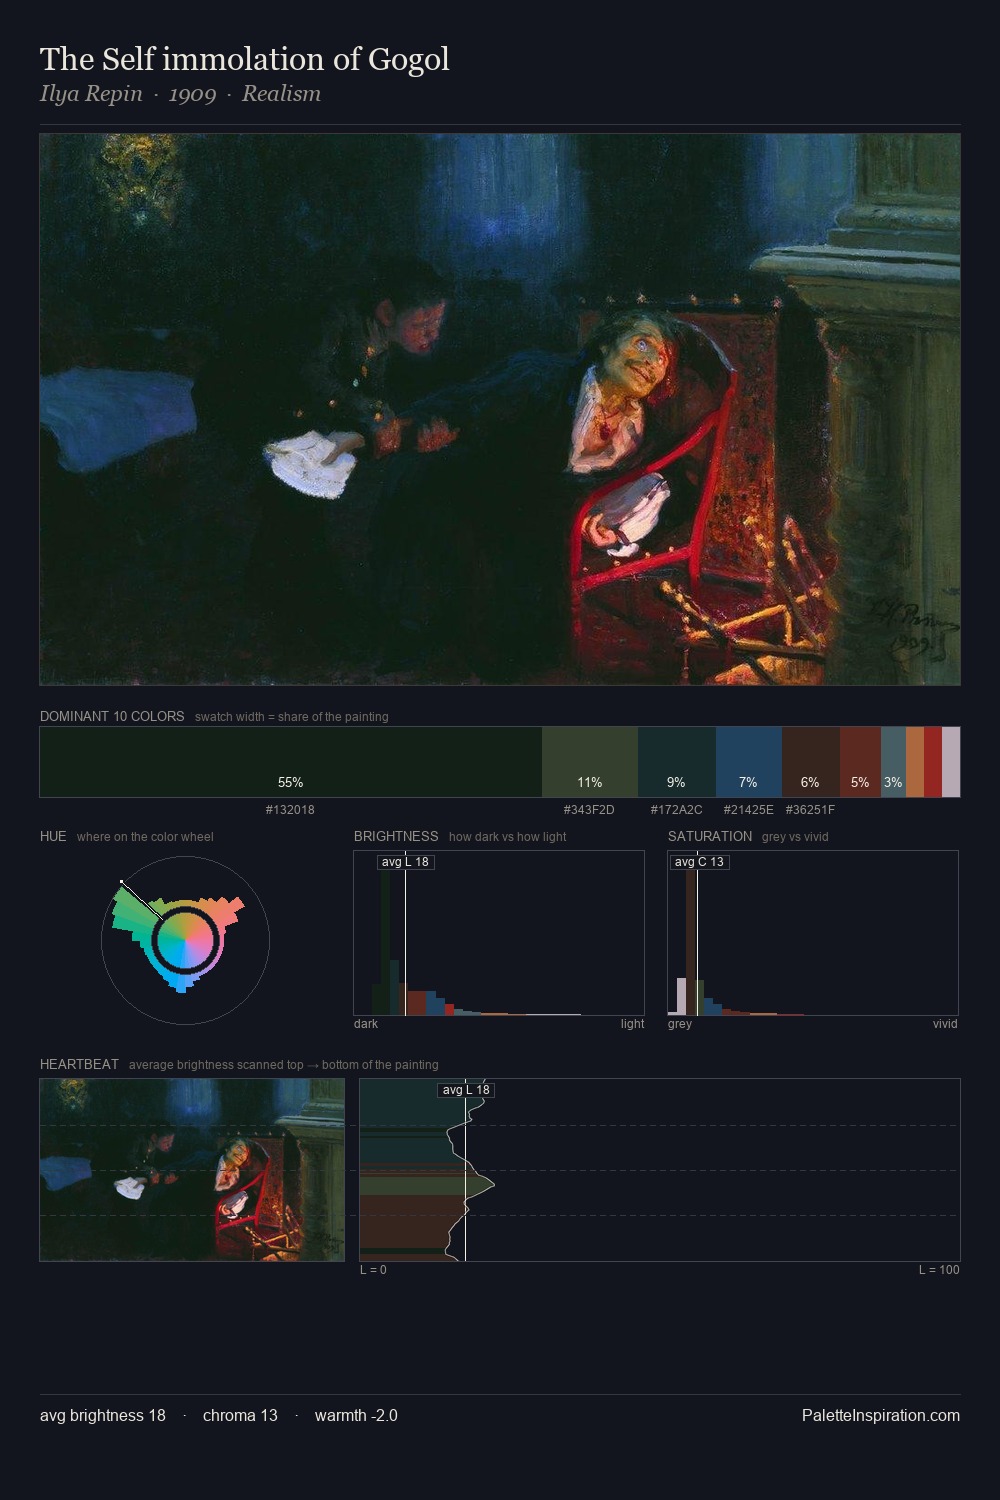Select the tan orange swatch
Viewport: 1000px width, 1500px height.
tap(915, 762)
